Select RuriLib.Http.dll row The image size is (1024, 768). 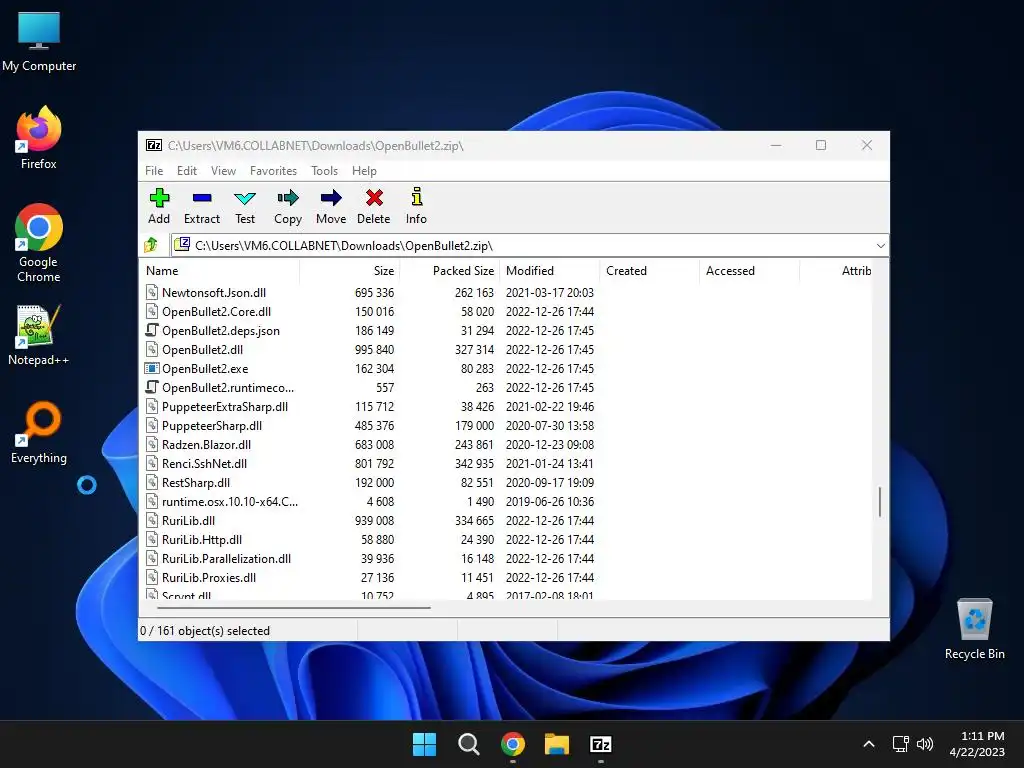[x=506, y=539]
